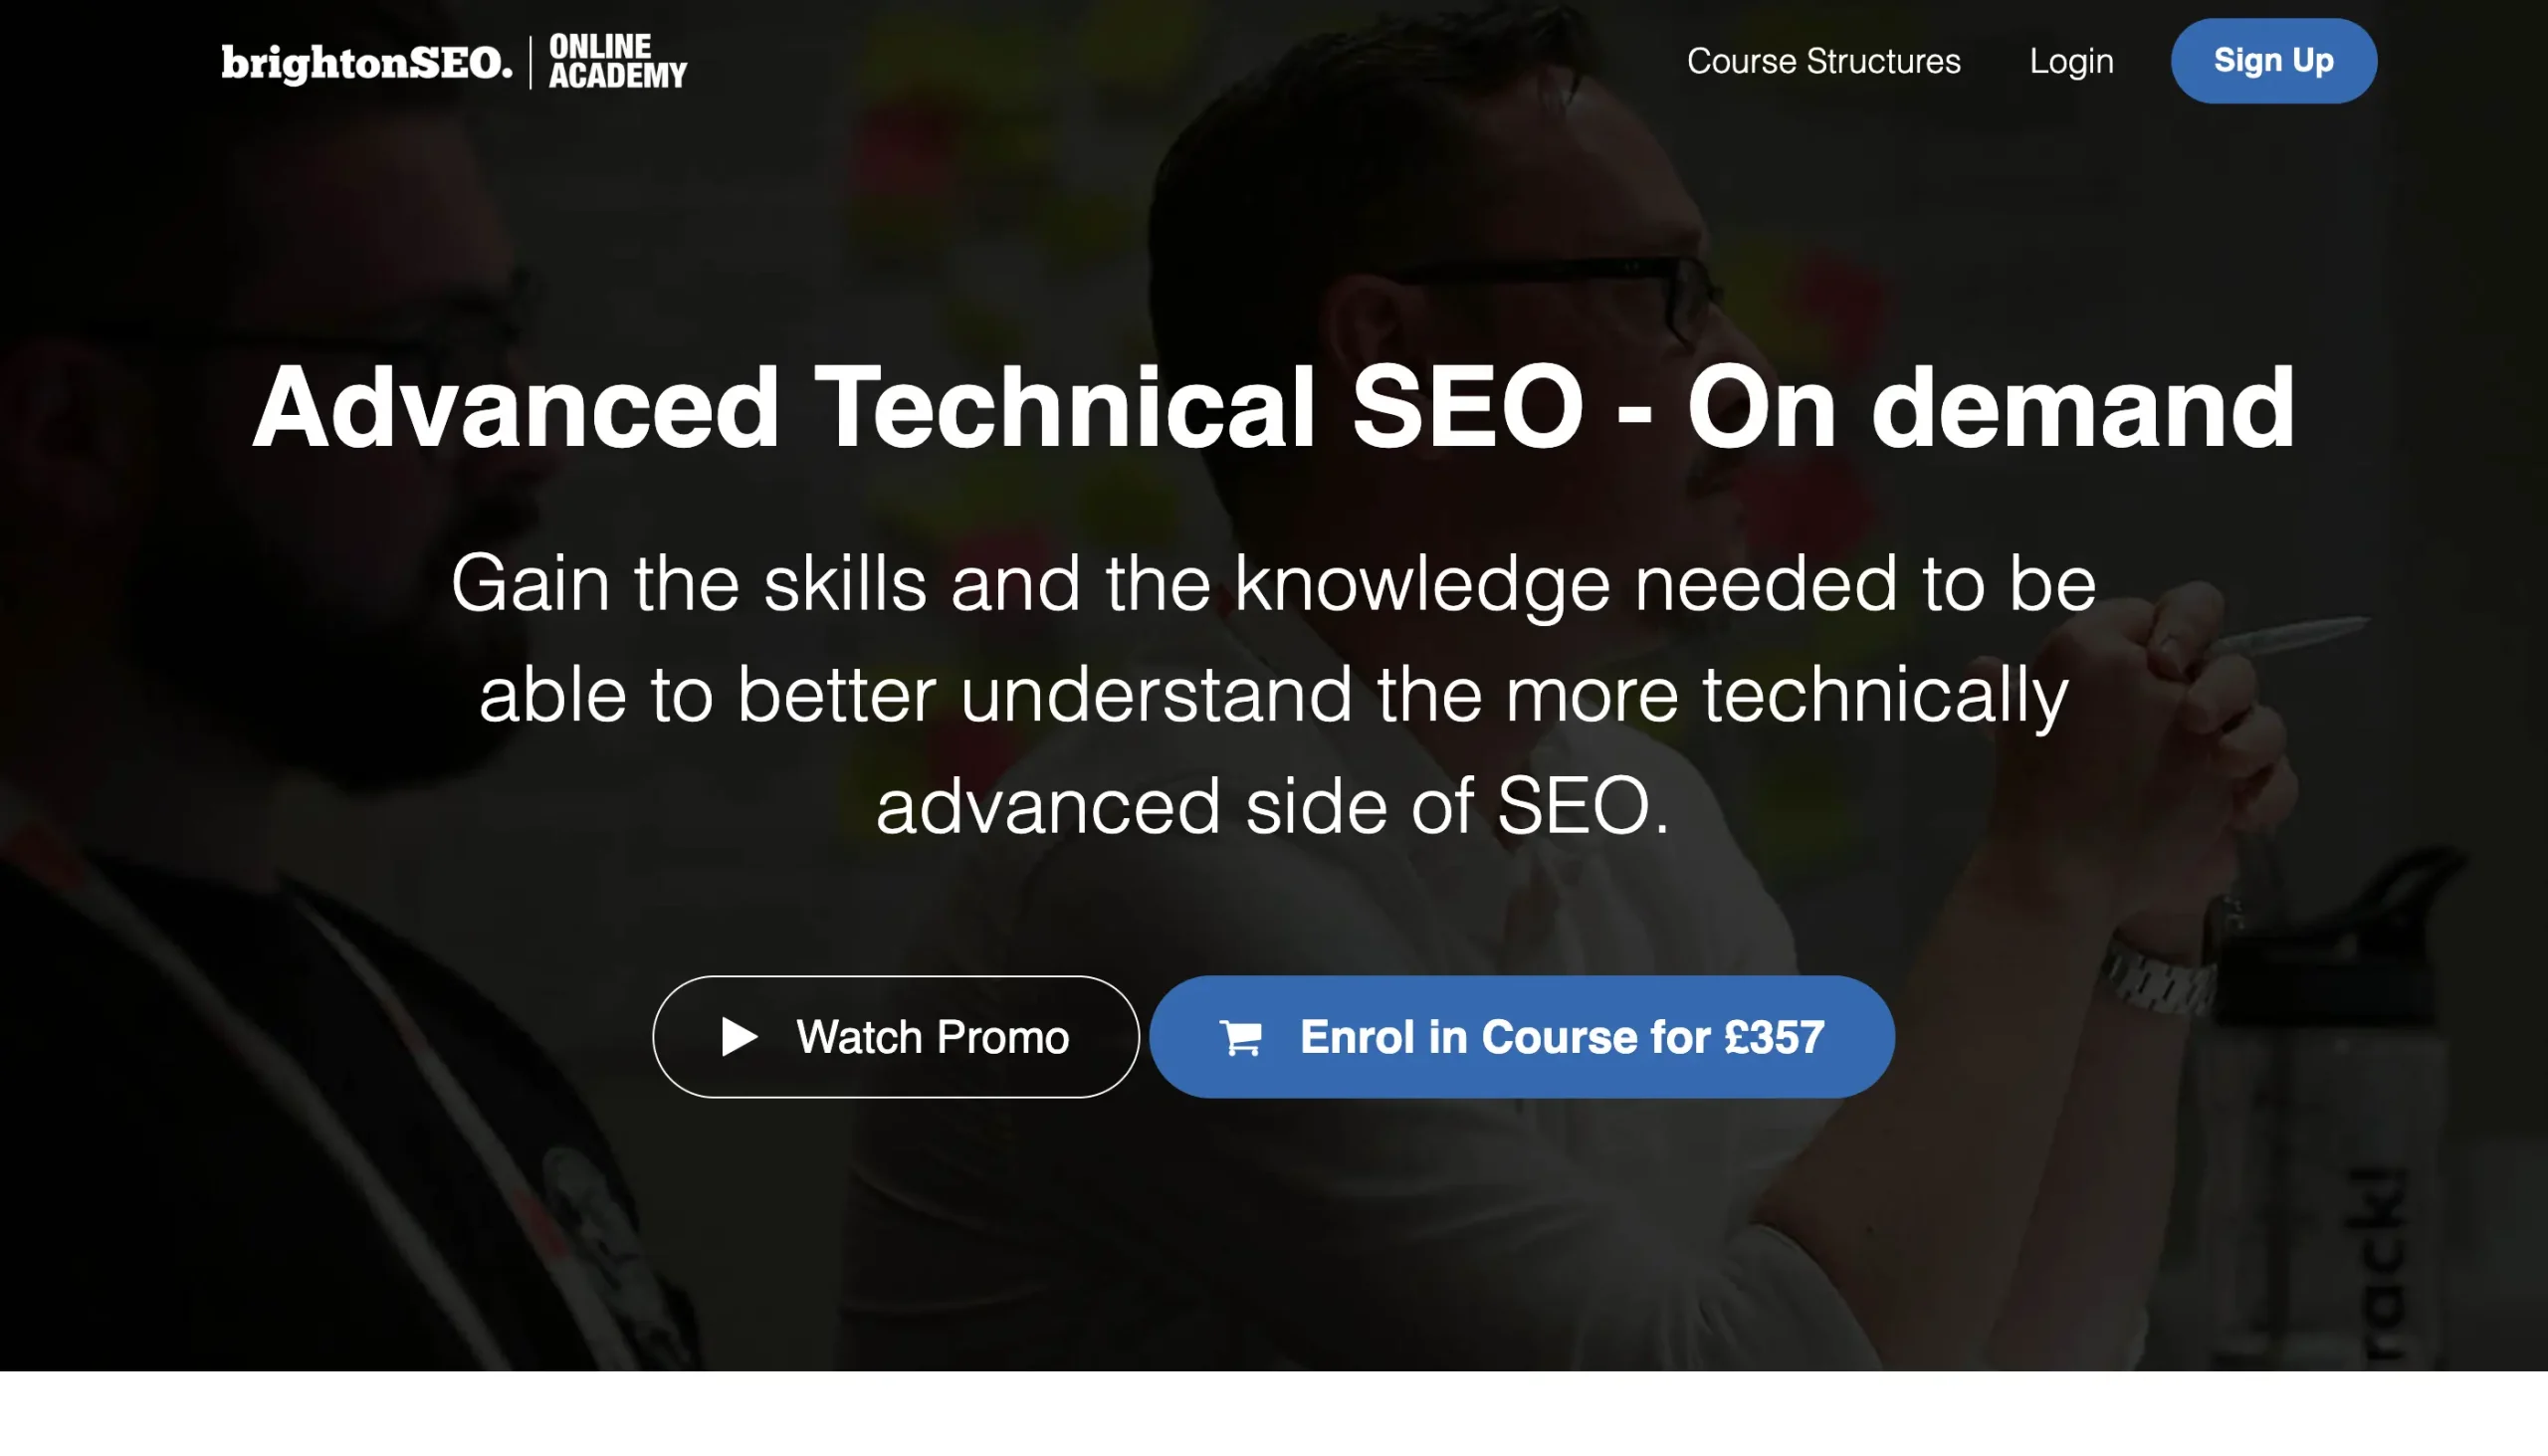The height and width of the screenshot is (1456, 2548).
Task: Click the £357 price text
Action: pos(1775,1037)
